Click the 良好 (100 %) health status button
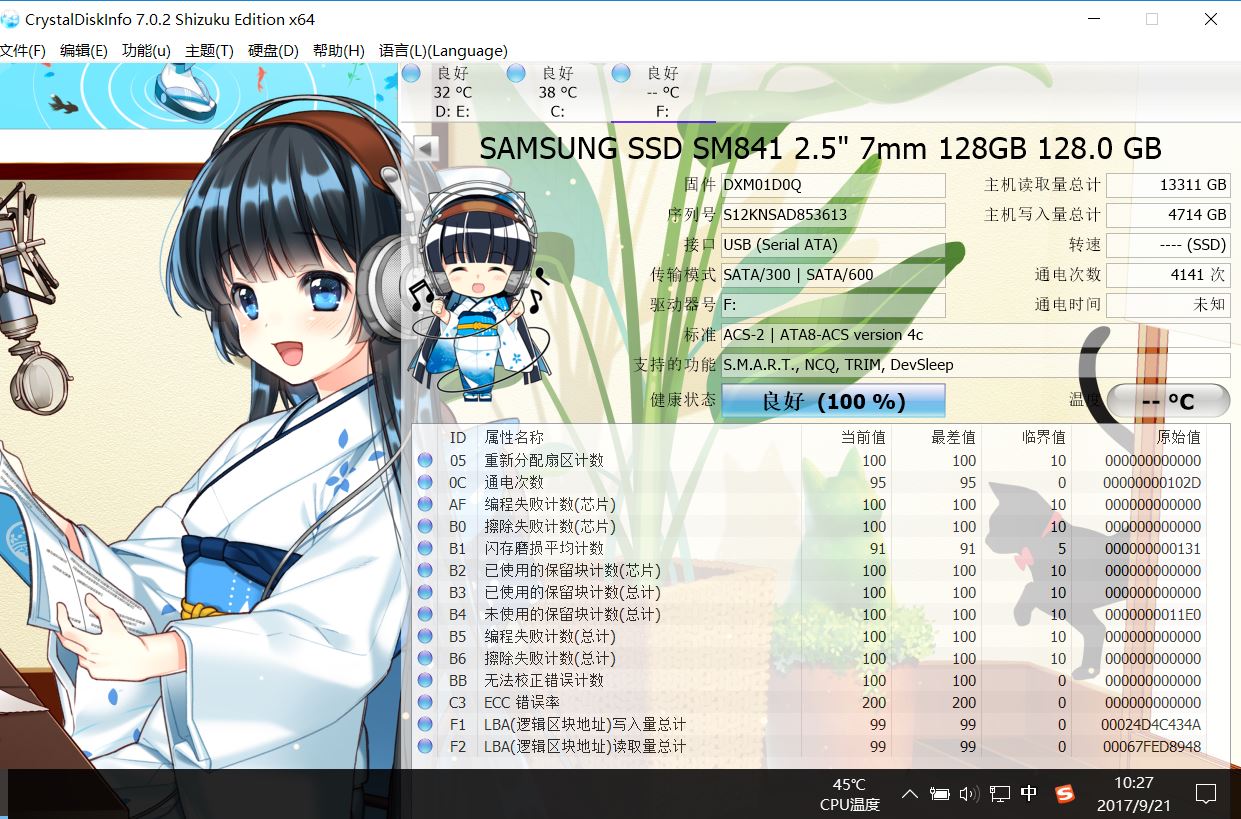The image size is (1241, 819). point(833,401)
